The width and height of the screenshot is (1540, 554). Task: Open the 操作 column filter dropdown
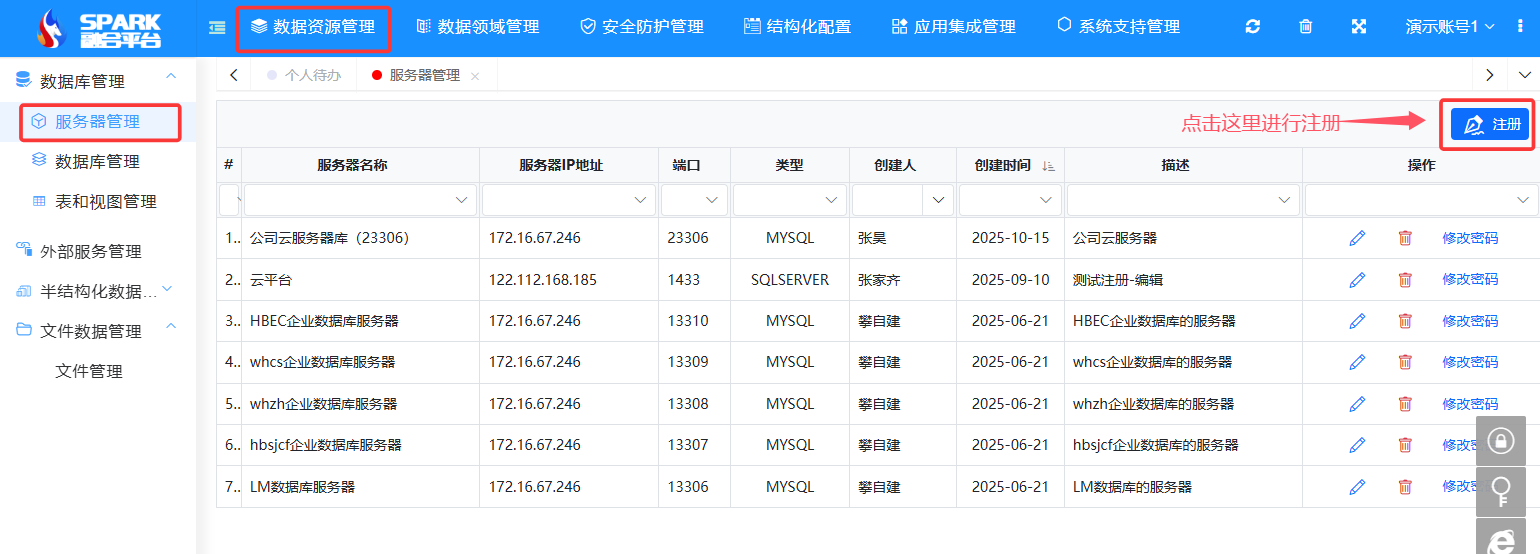(1523, 200)
